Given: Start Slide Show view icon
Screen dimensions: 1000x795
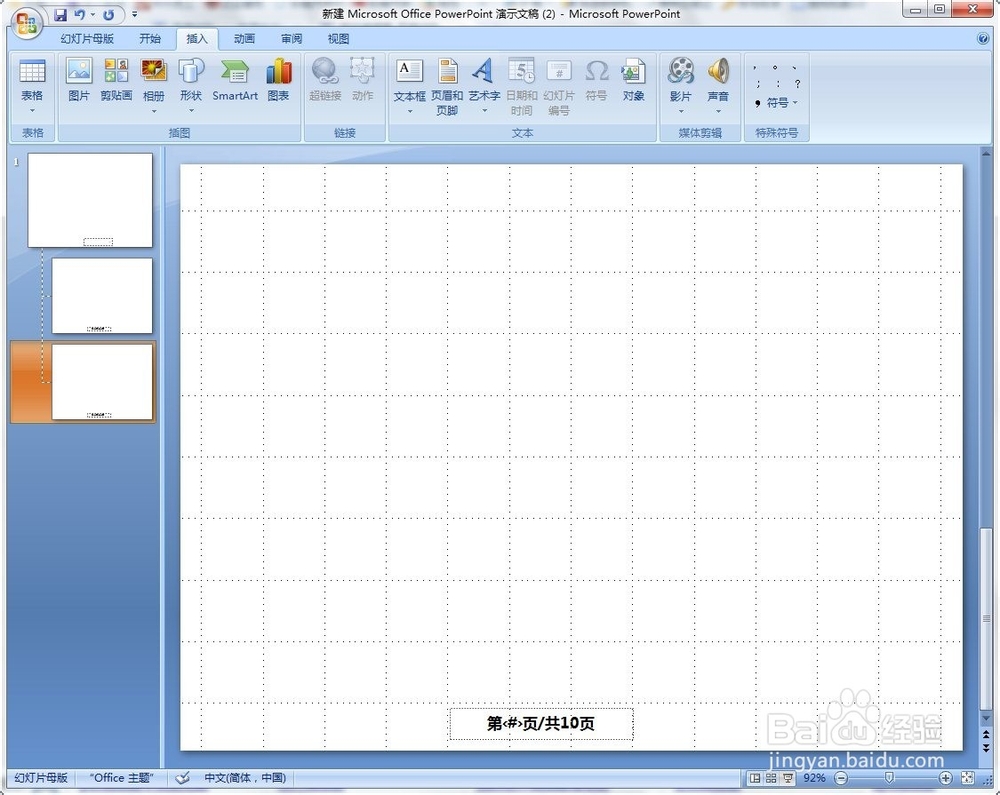Looking at the screenshot, I should pos(788,778).
